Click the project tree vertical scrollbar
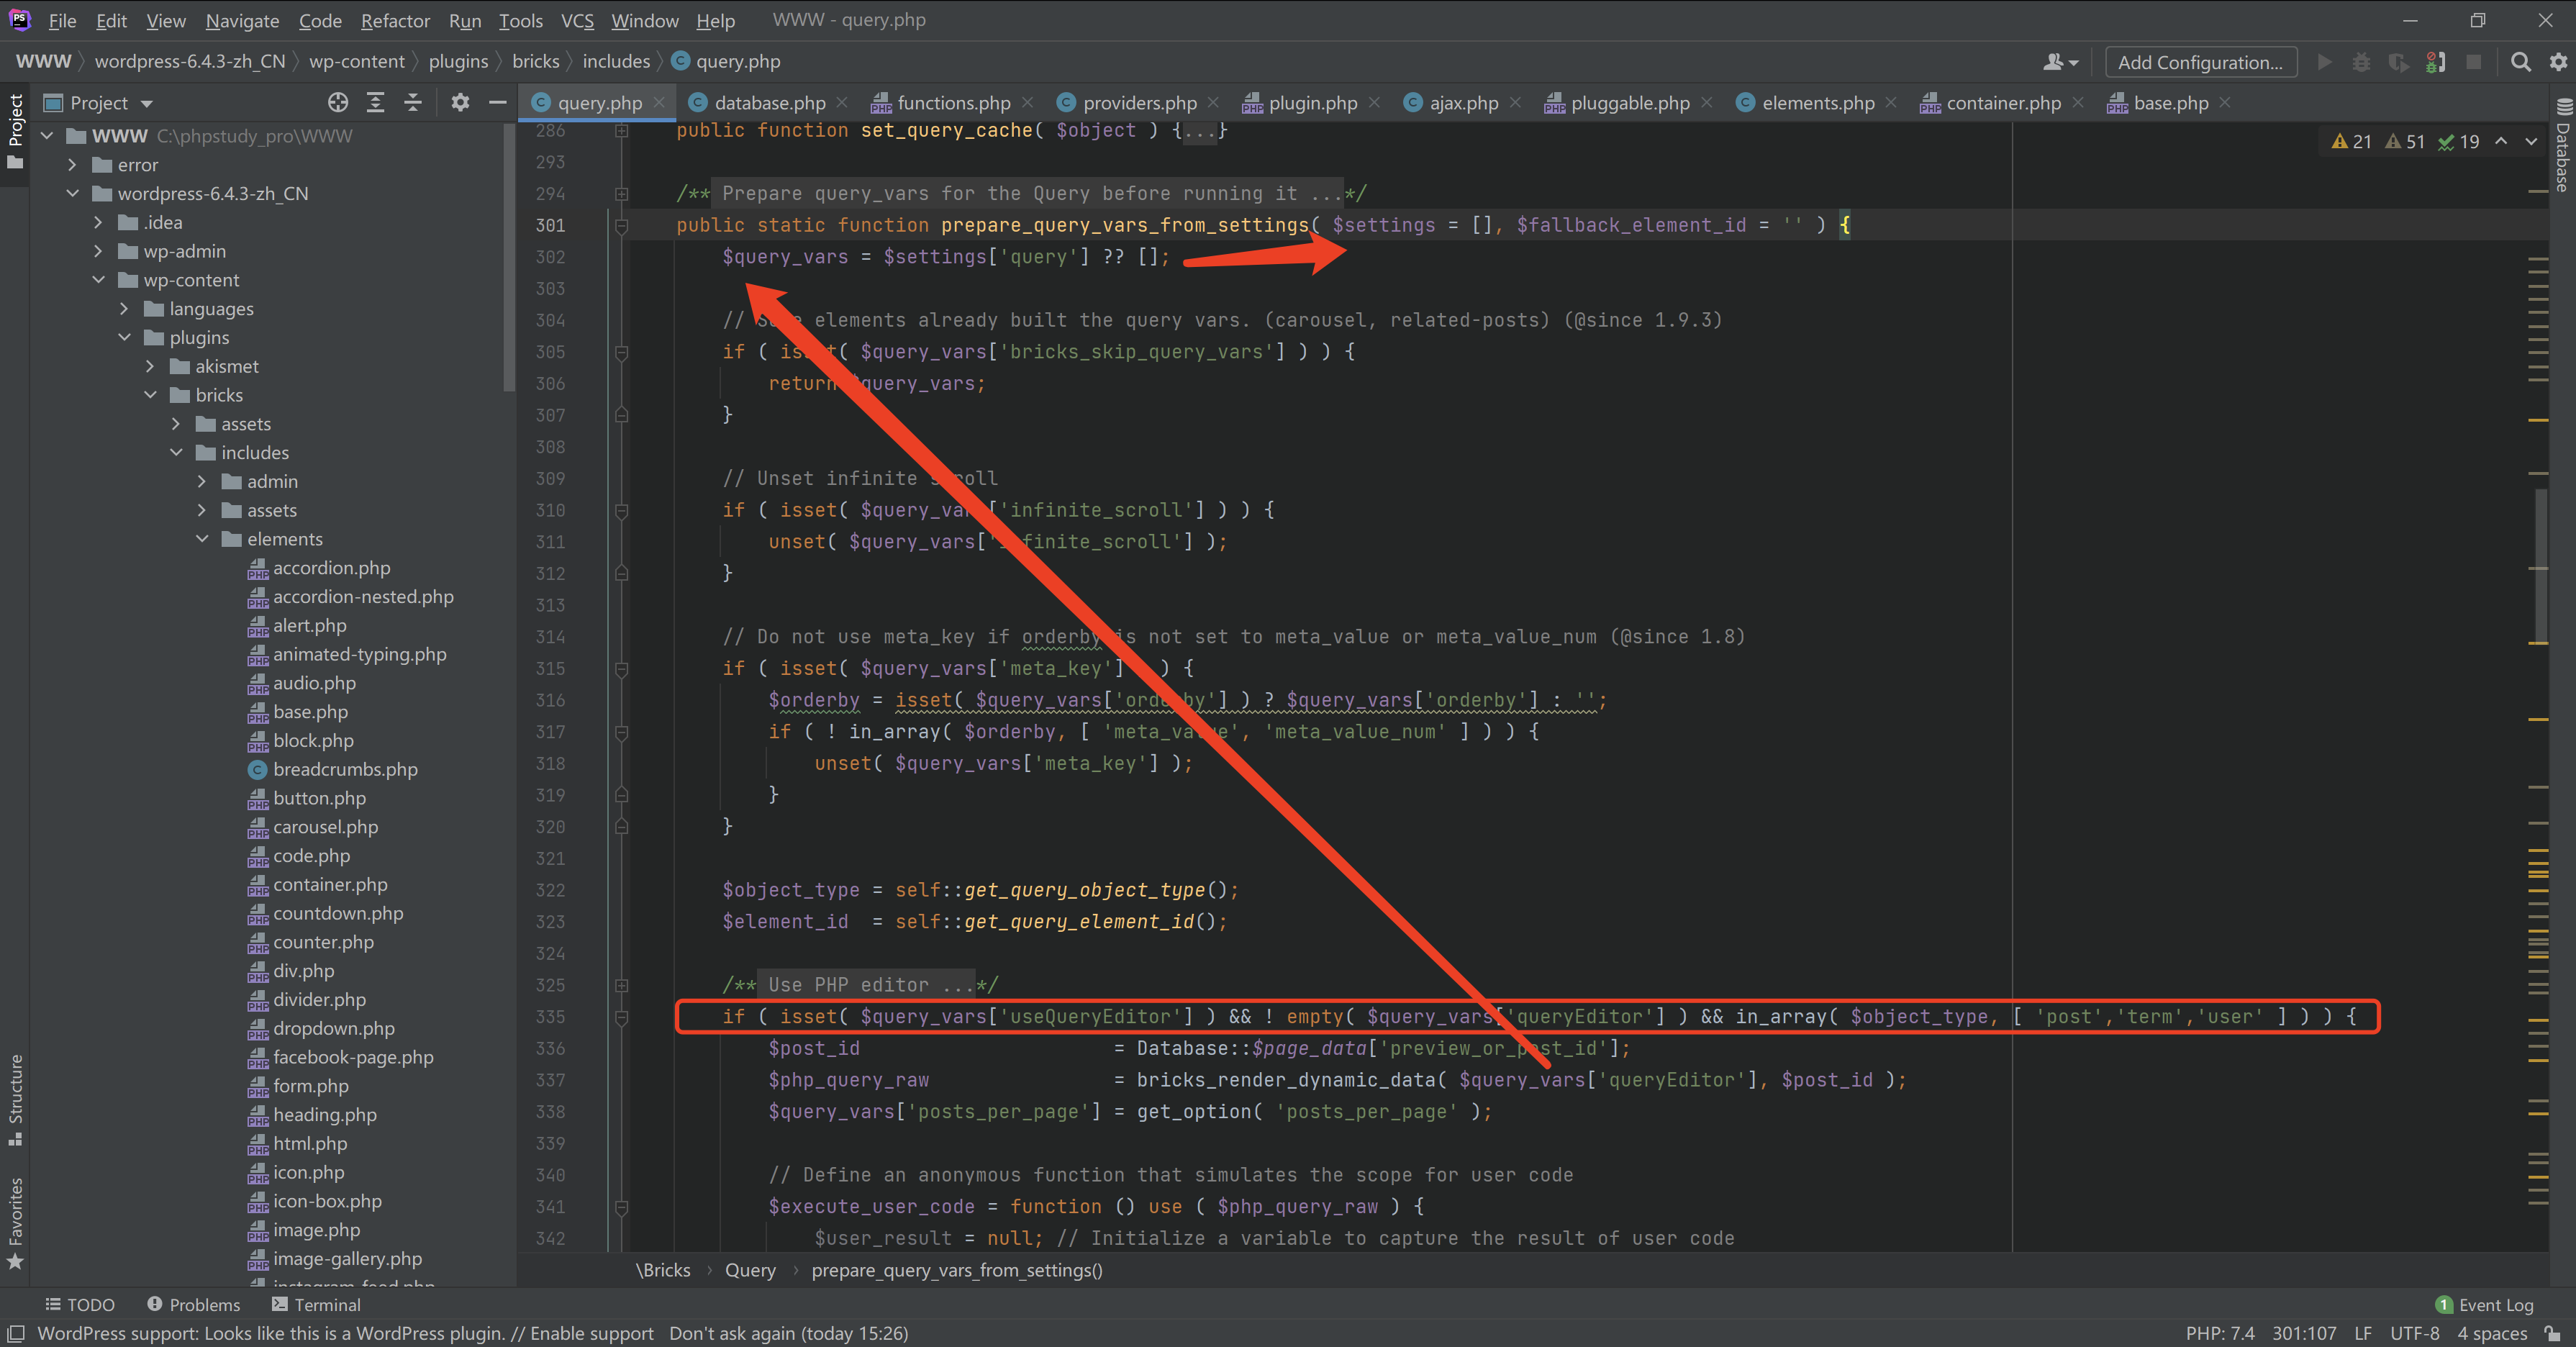 coord(509,260)
